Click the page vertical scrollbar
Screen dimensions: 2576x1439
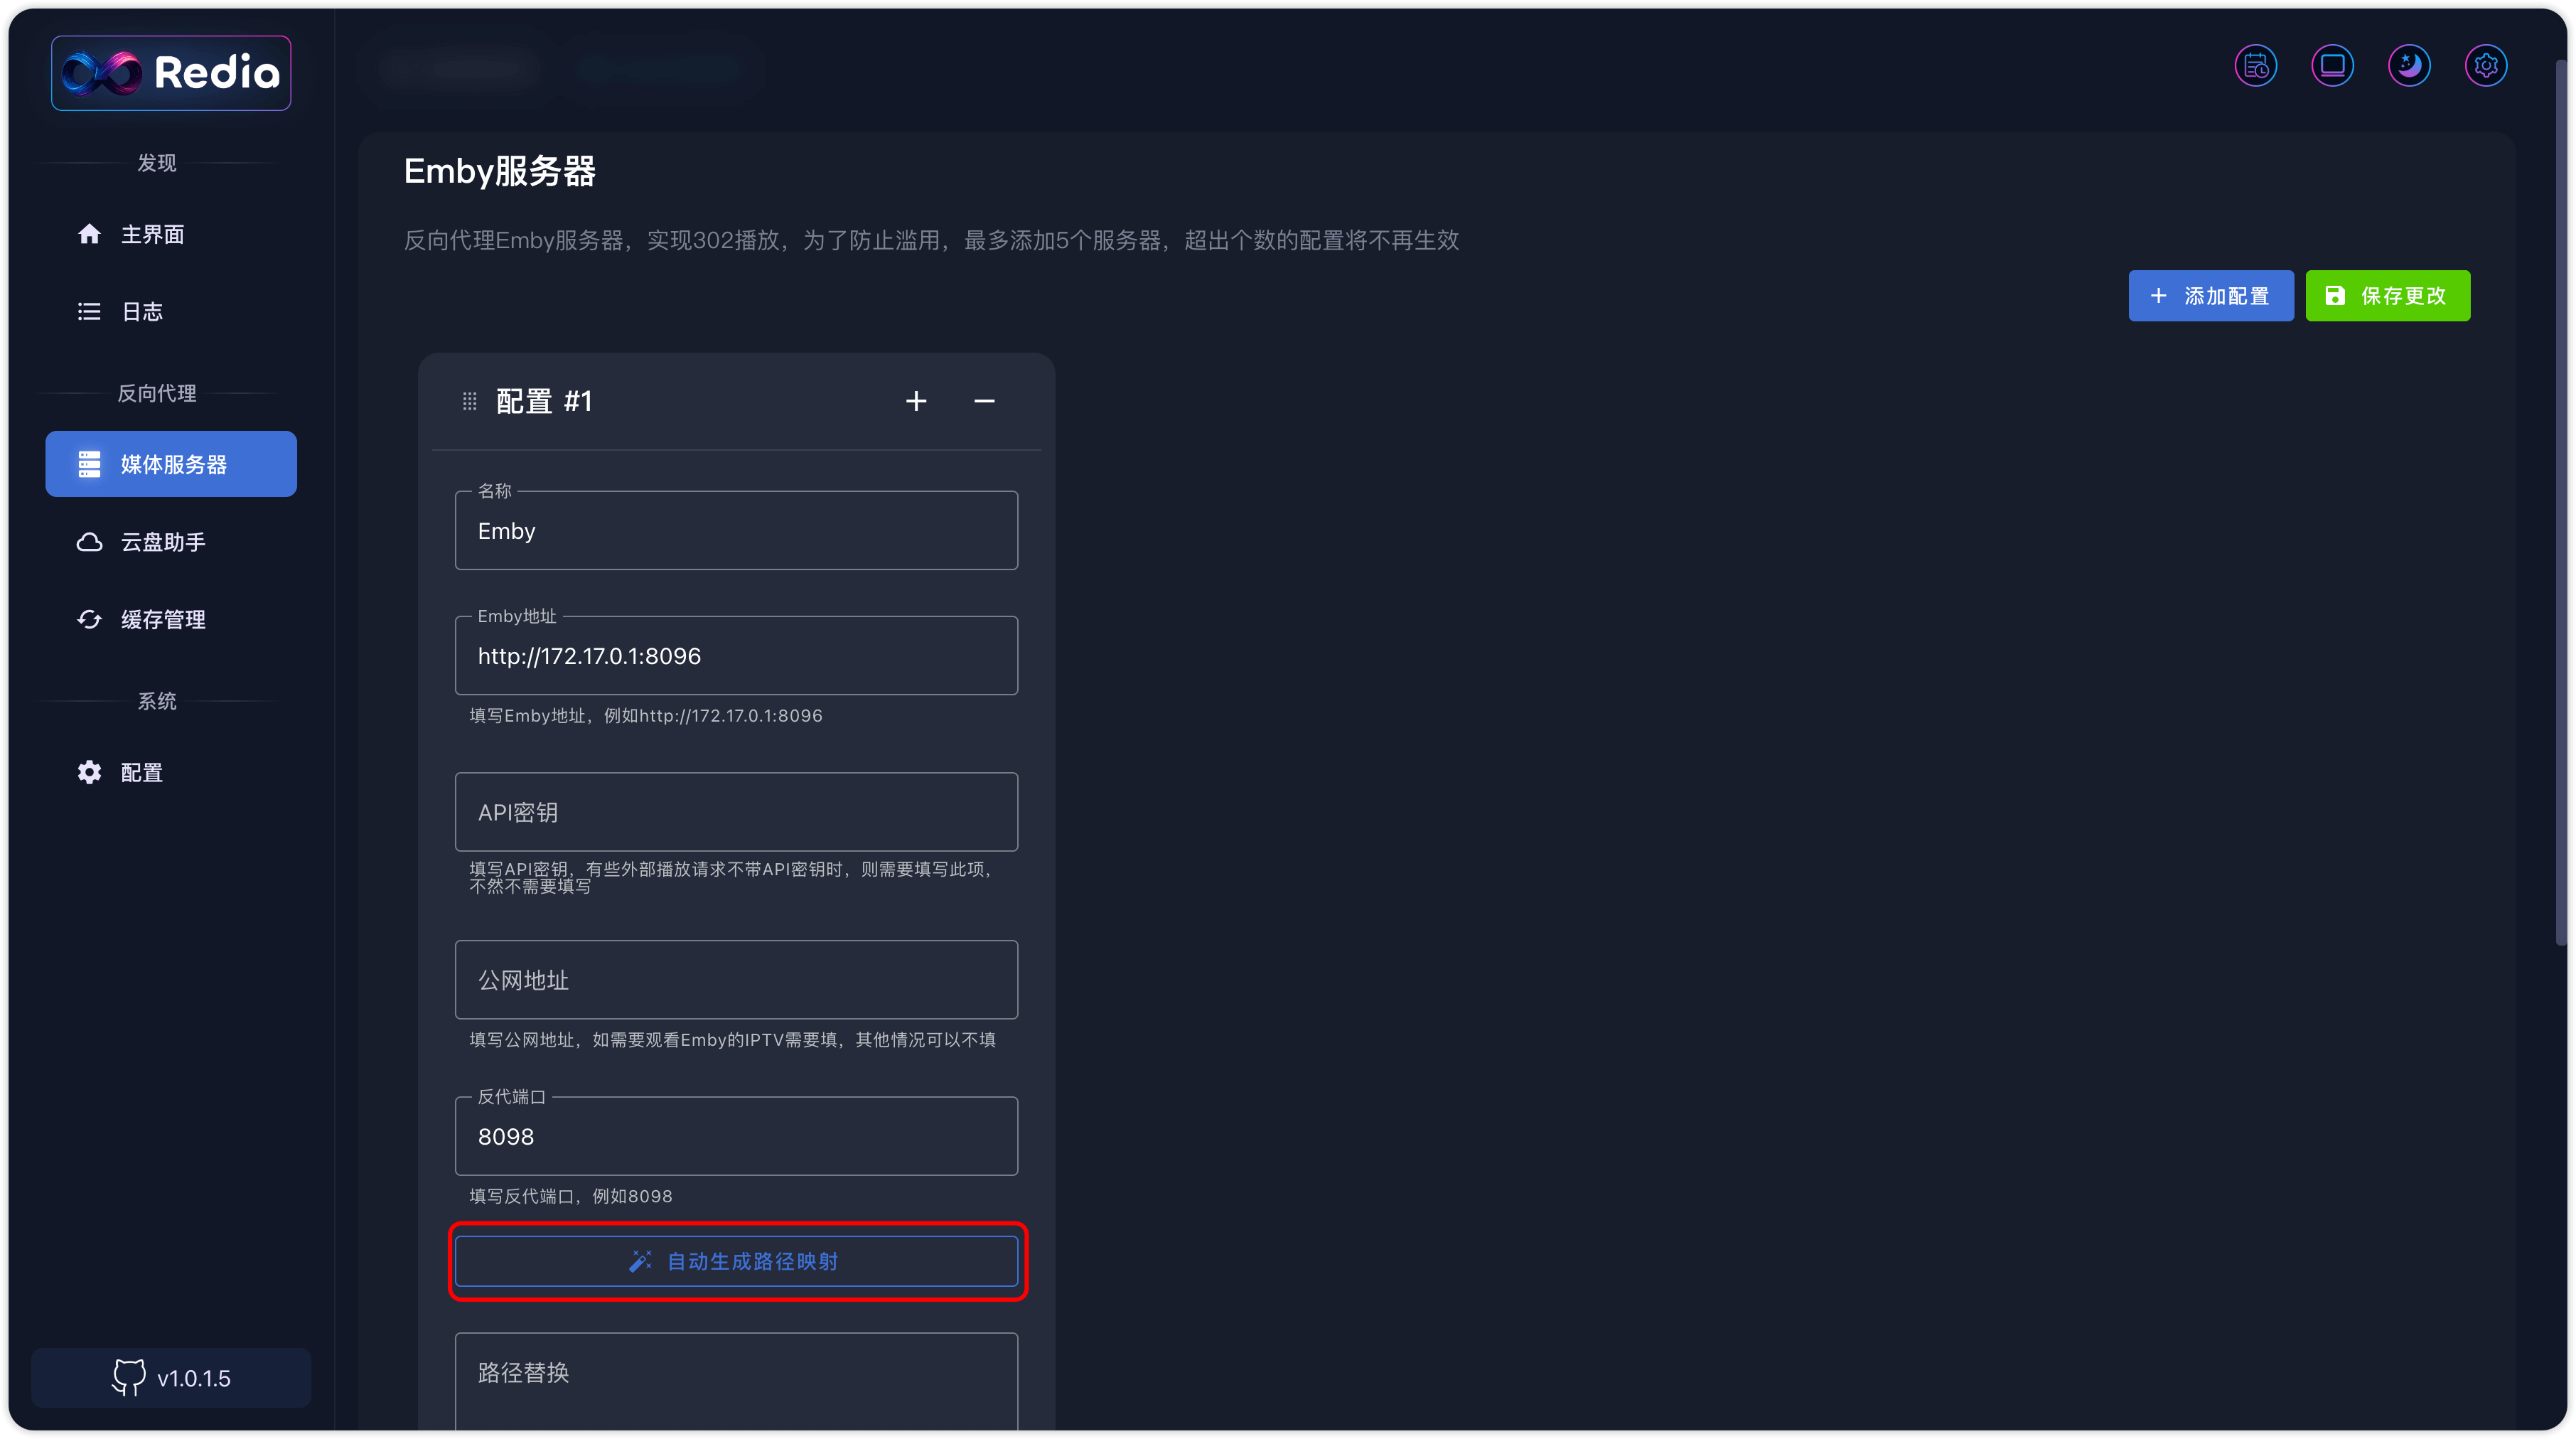[x=2561, y=500]
